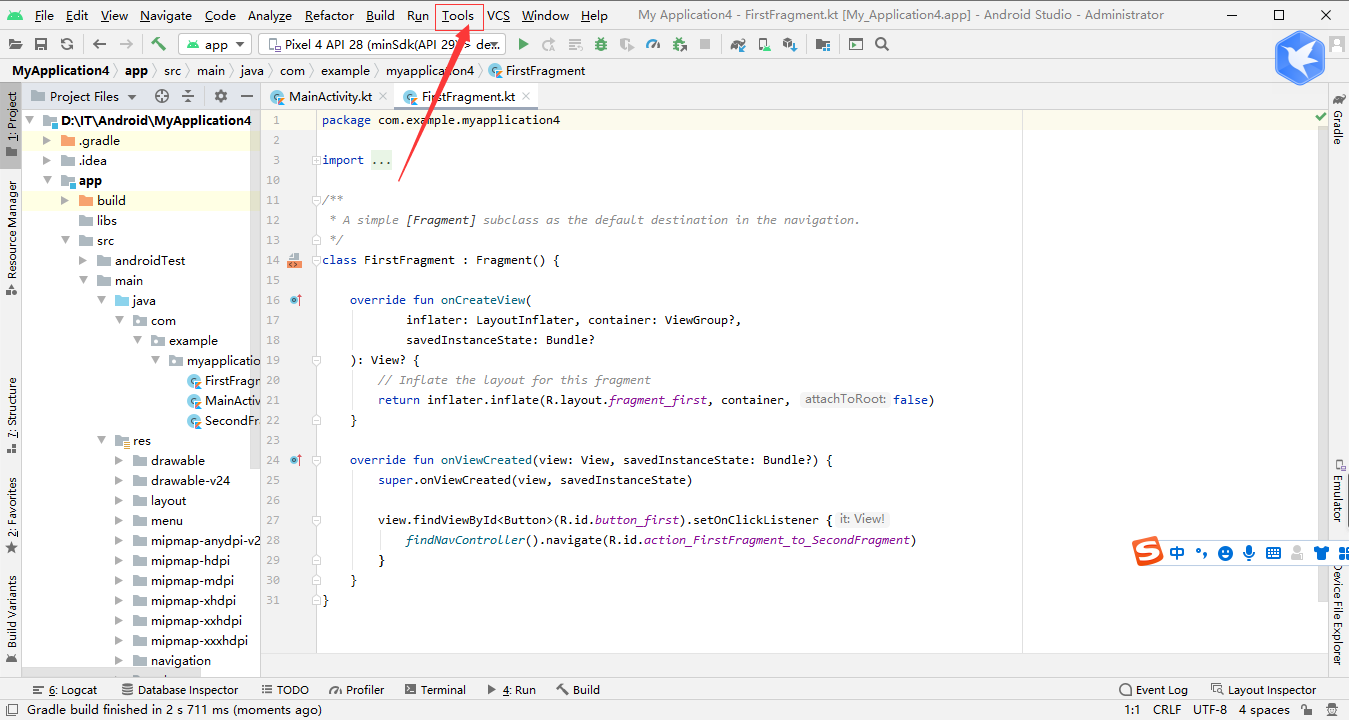Click Sync Project with Gradle Files icon
This screenshot has height=720, width=1349.
click(x=738, y=44)
